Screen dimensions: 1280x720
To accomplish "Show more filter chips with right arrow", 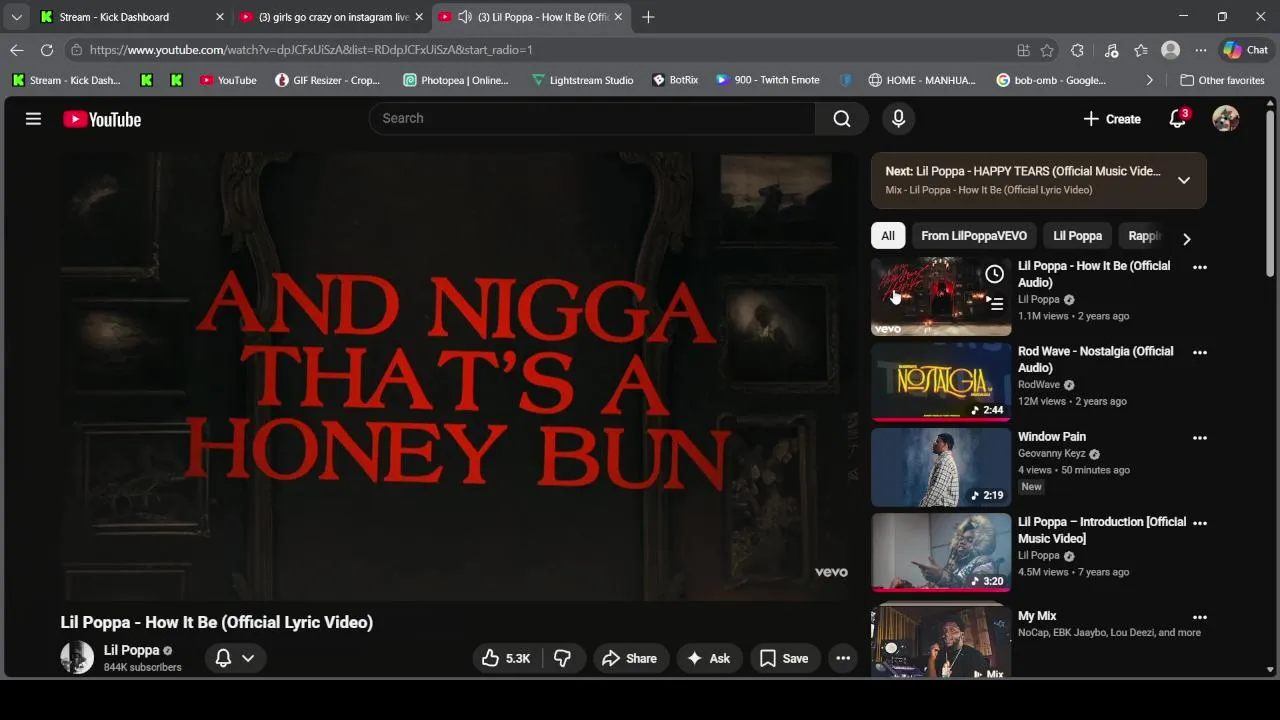I will (1187, 238).
